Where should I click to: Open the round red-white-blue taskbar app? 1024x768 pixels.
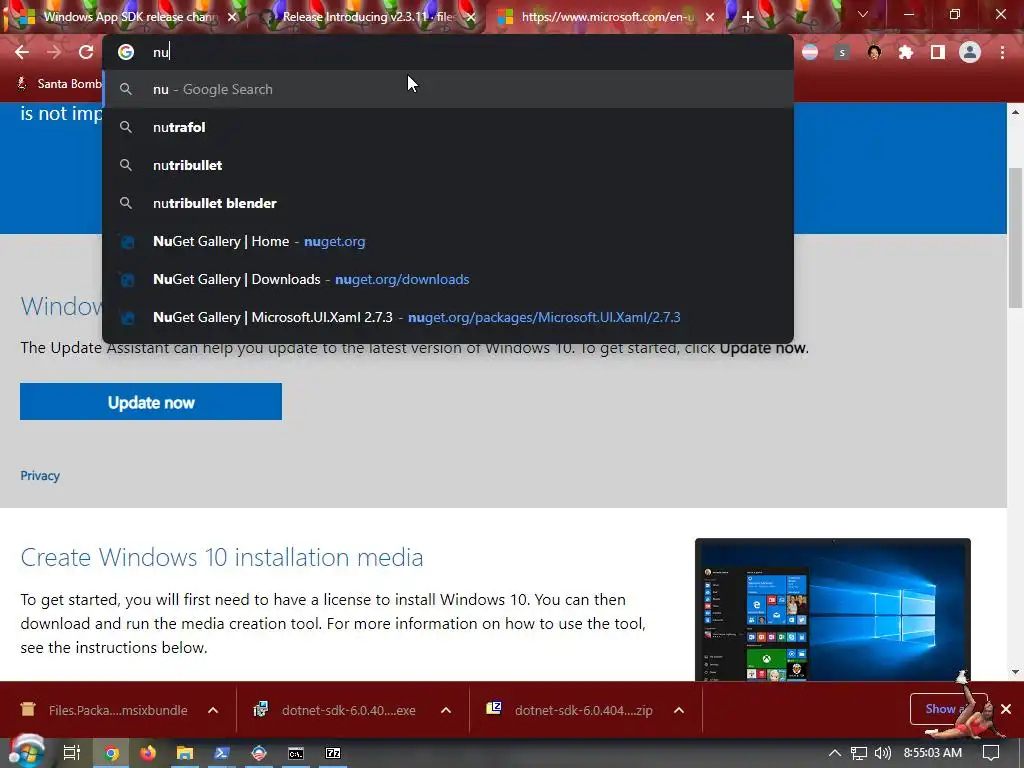[x=259, y=753]
